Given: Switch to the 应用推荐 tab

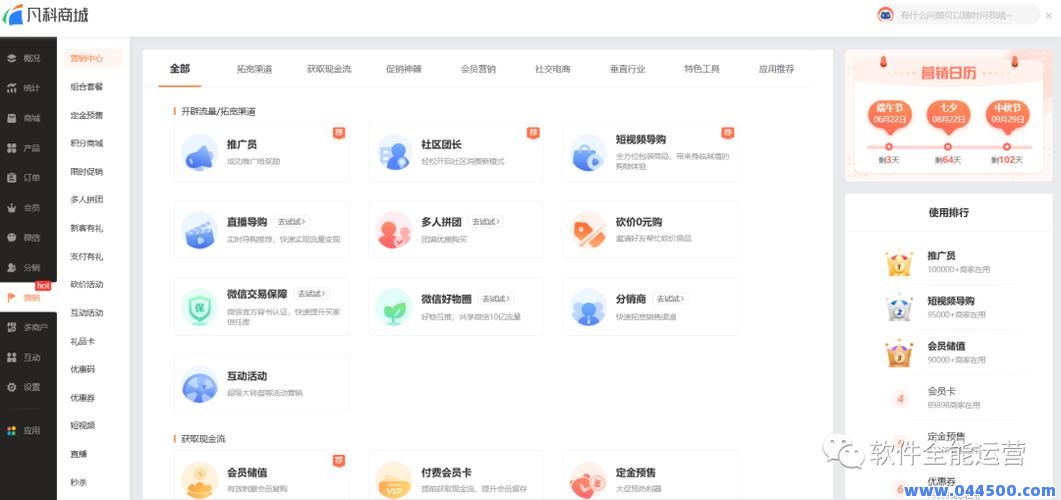Looking at the screenshot, I should point(776,69).
